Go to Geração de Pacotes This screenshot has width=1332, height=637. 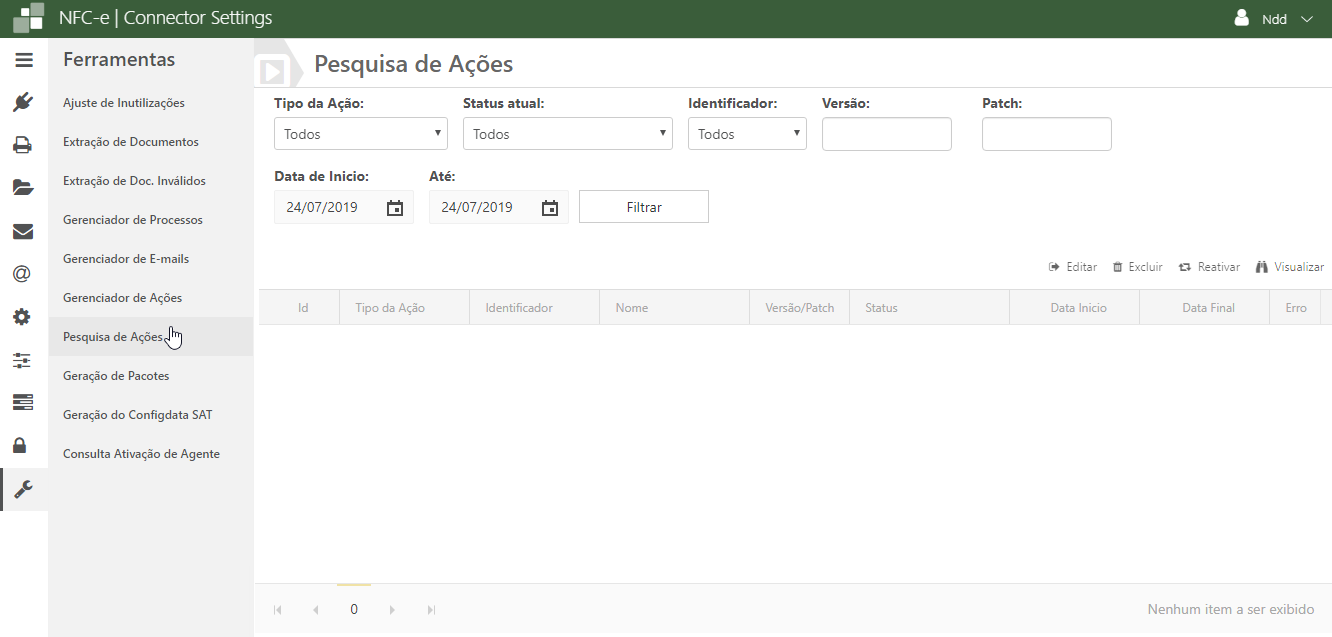[116, 376]
